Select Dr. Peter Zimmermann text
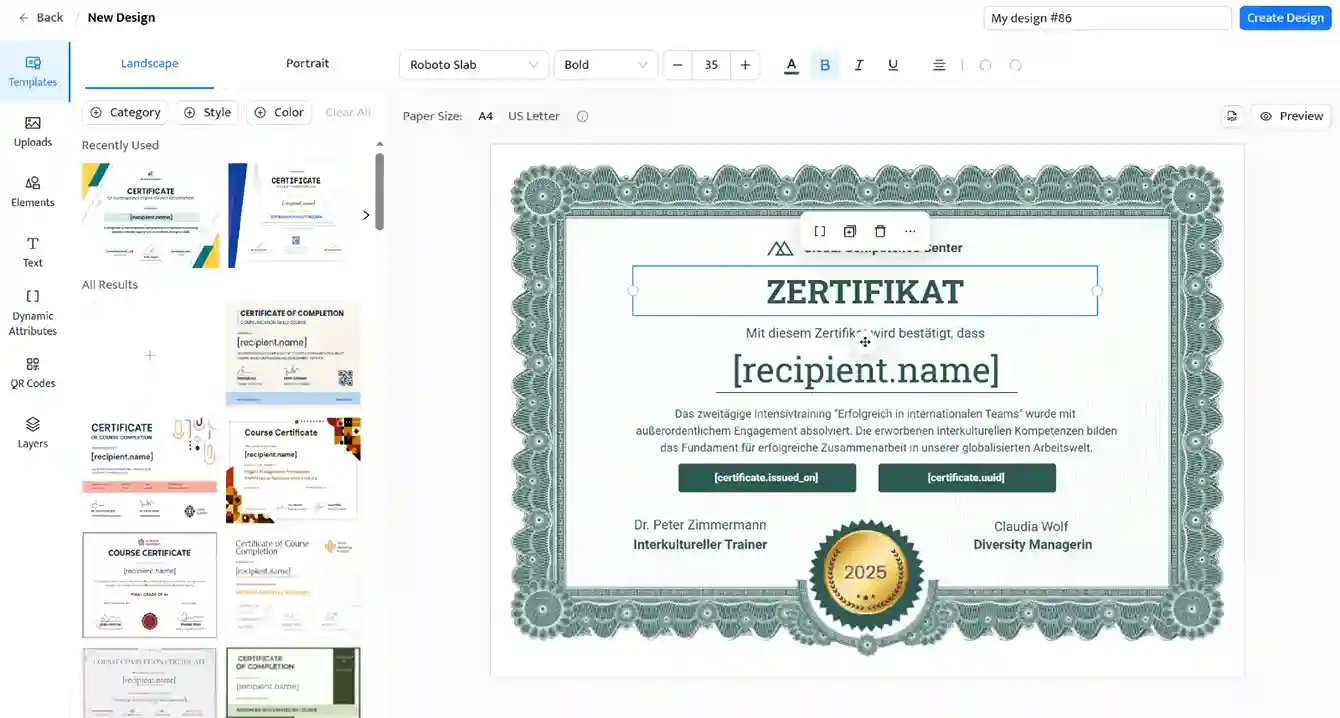The height and width of the screenshot is (718, 1340). (700, 525)
